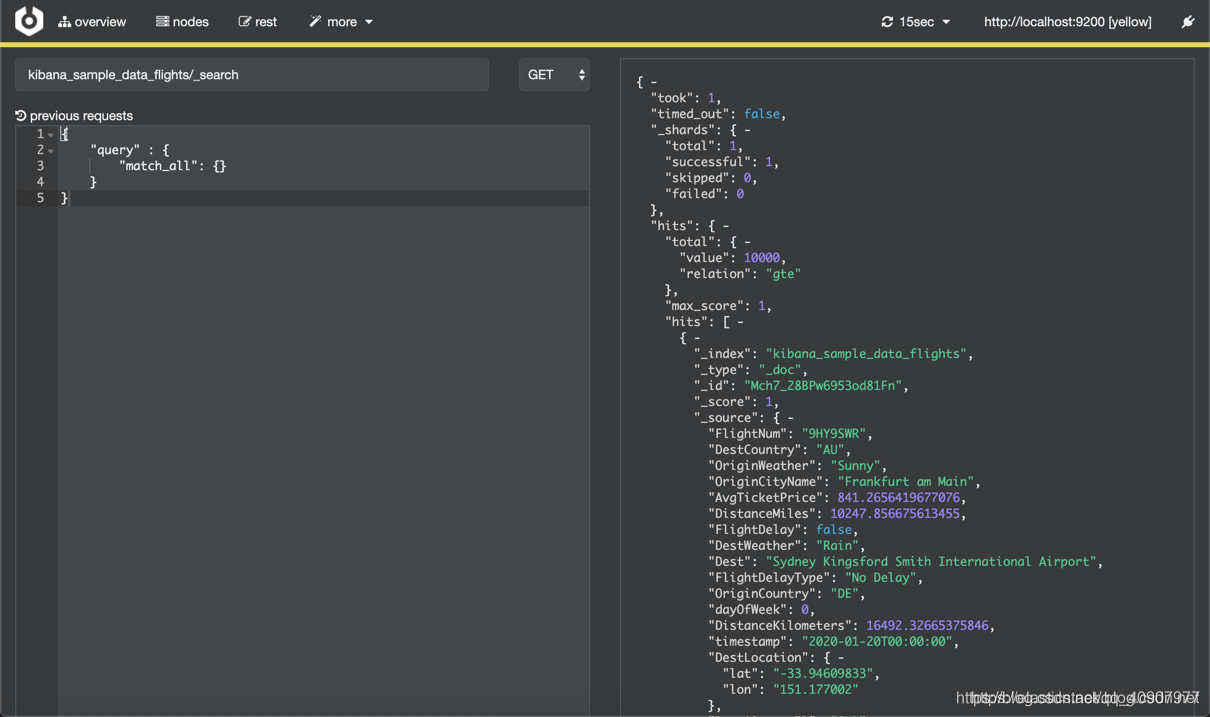
Task: Show previous requests
Action: pos(74,116)
